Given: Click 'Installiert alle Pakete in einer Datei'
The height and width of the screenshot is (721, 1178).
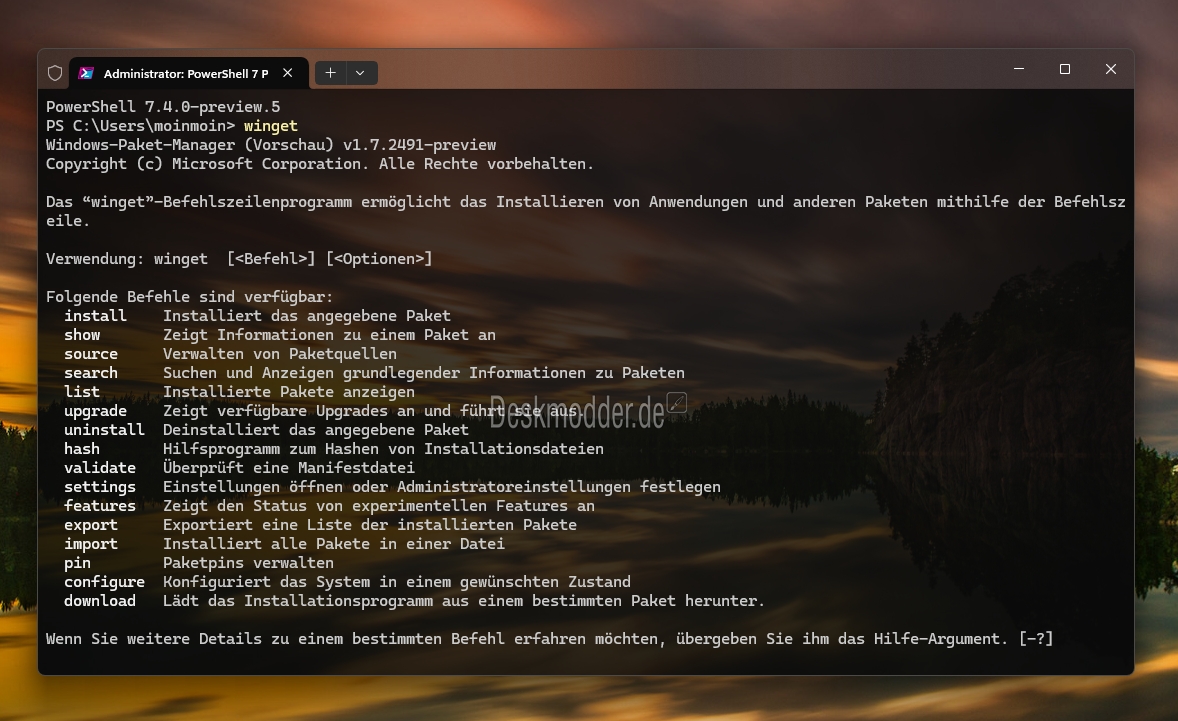Looking at the screenshot, I should [334, 544].
